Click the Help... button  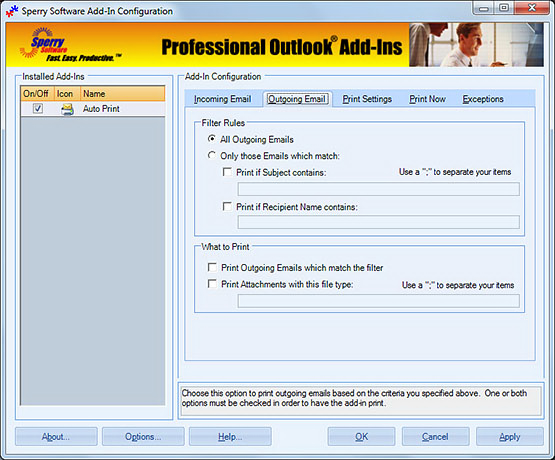(x=230, y=437)
